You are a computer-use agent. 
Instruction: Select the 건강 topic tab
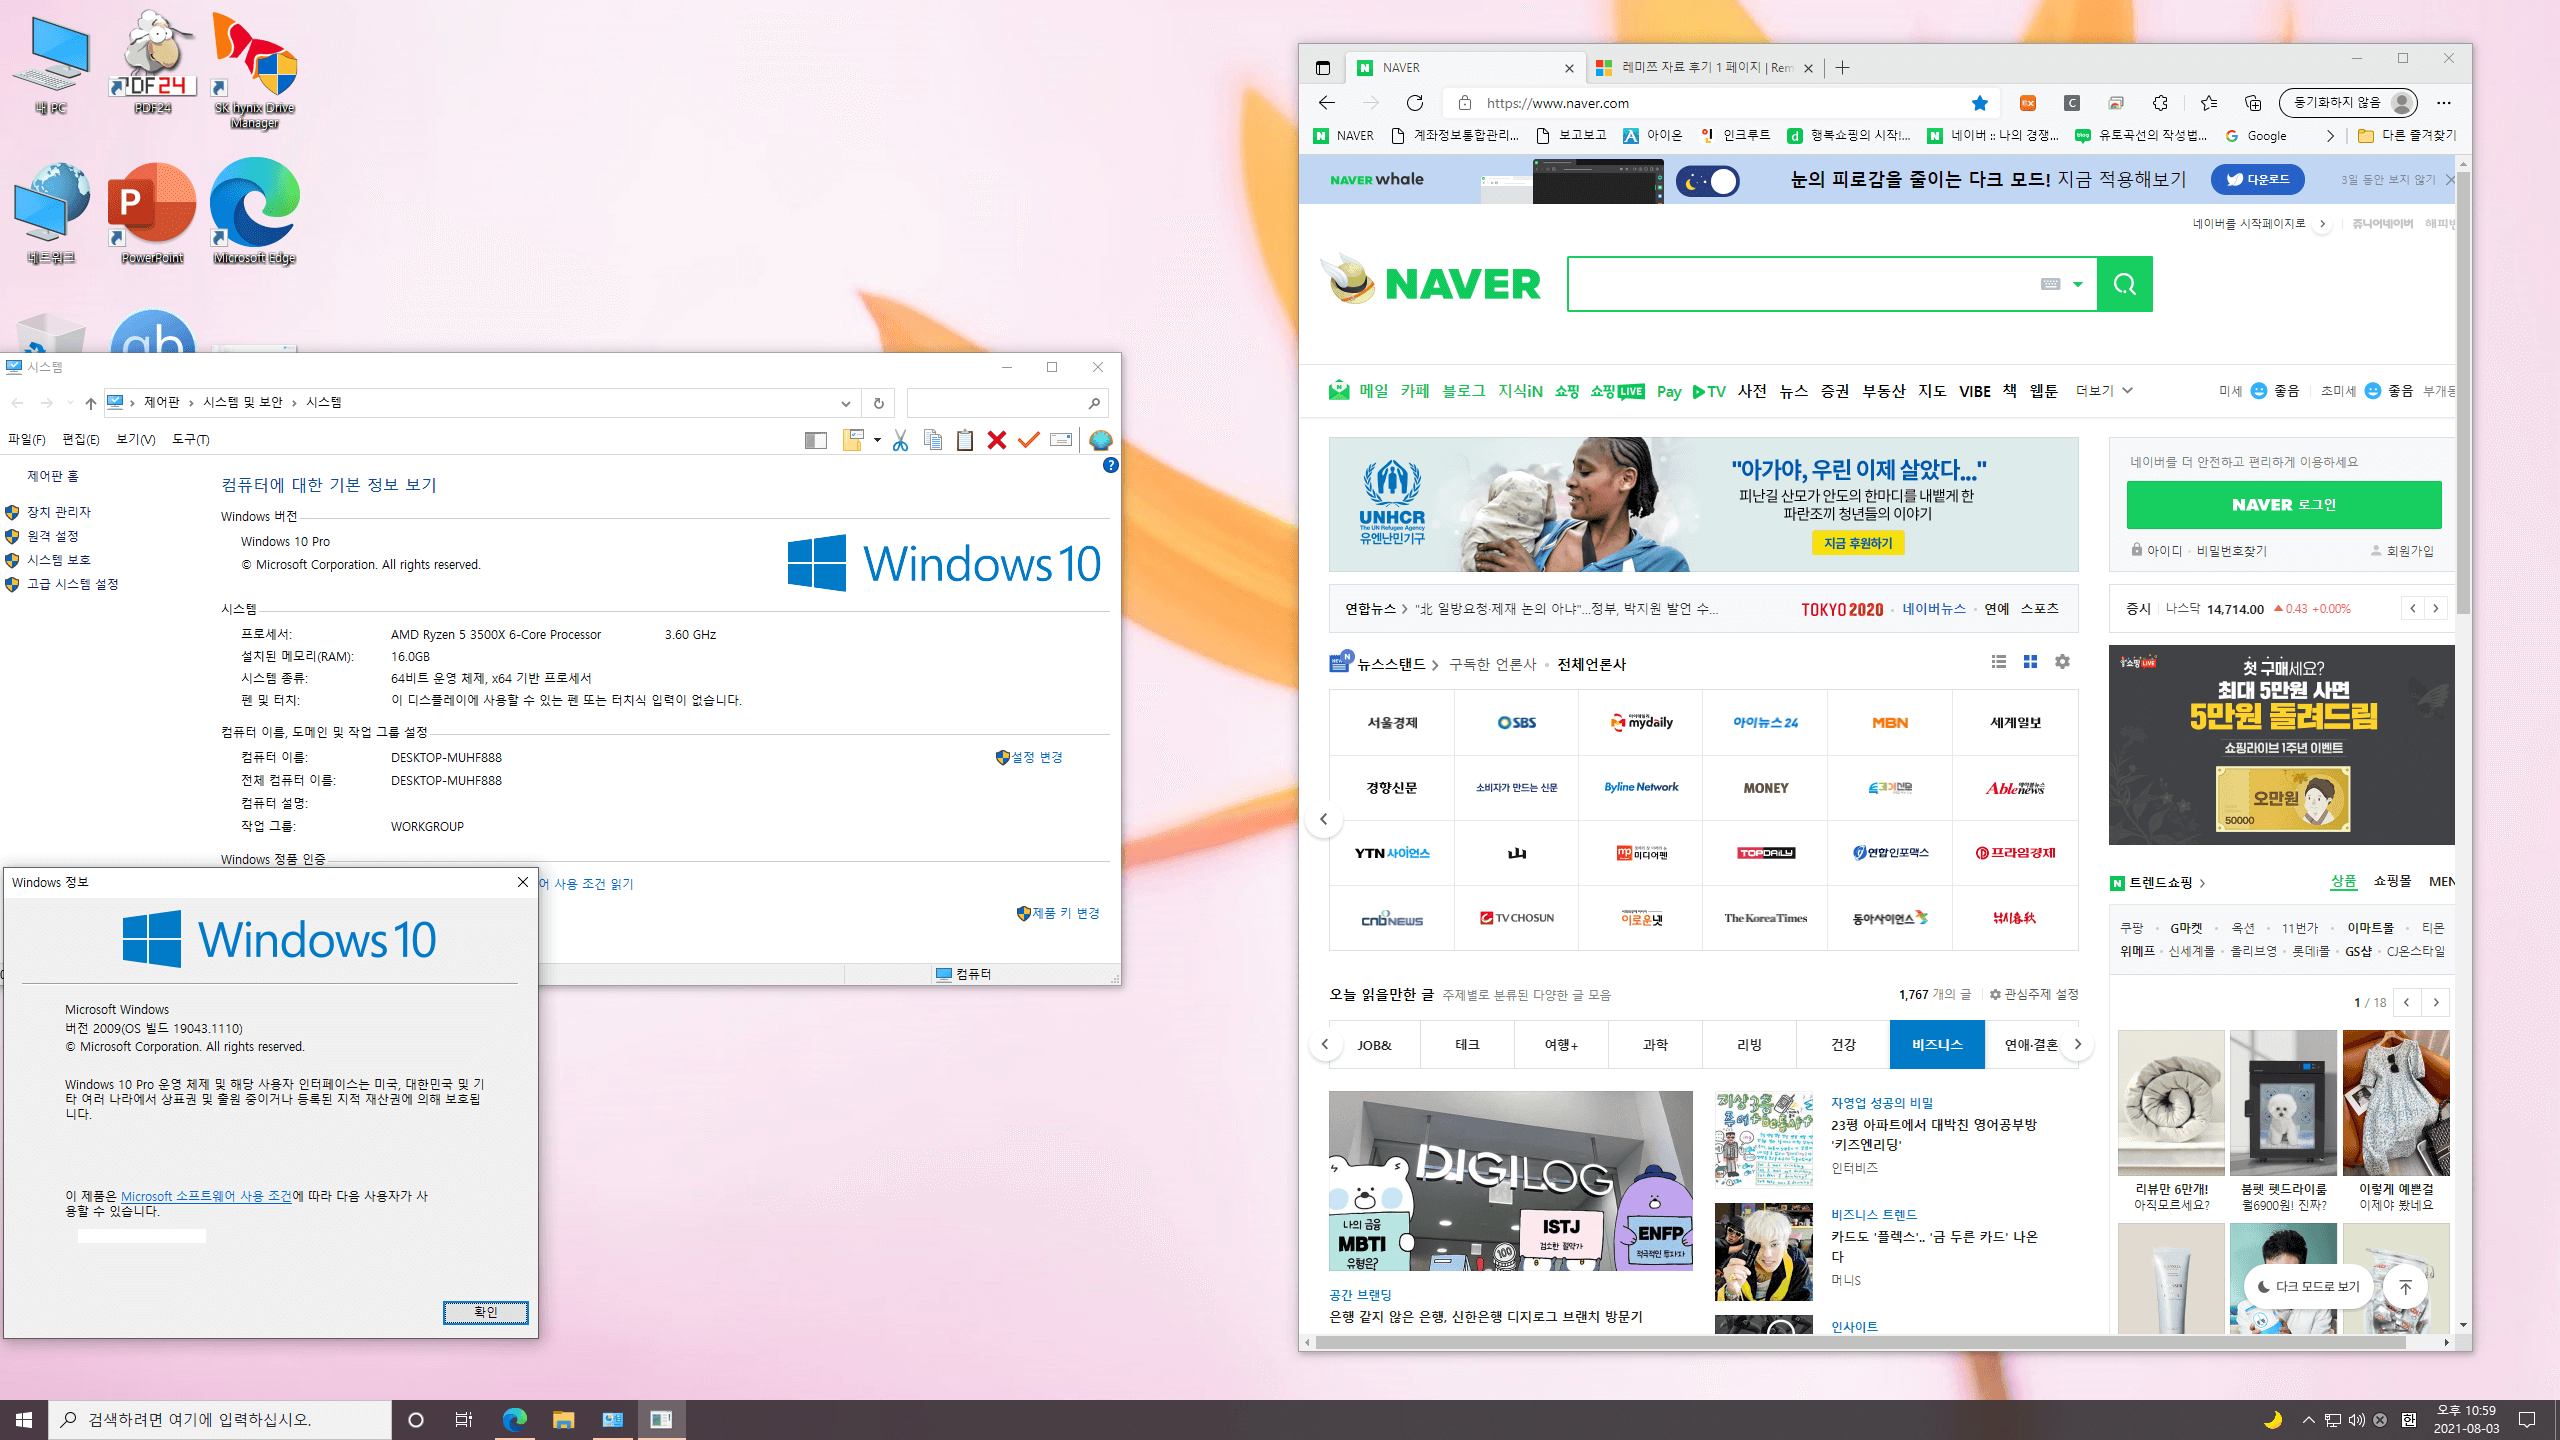tap(1843, 1045)
